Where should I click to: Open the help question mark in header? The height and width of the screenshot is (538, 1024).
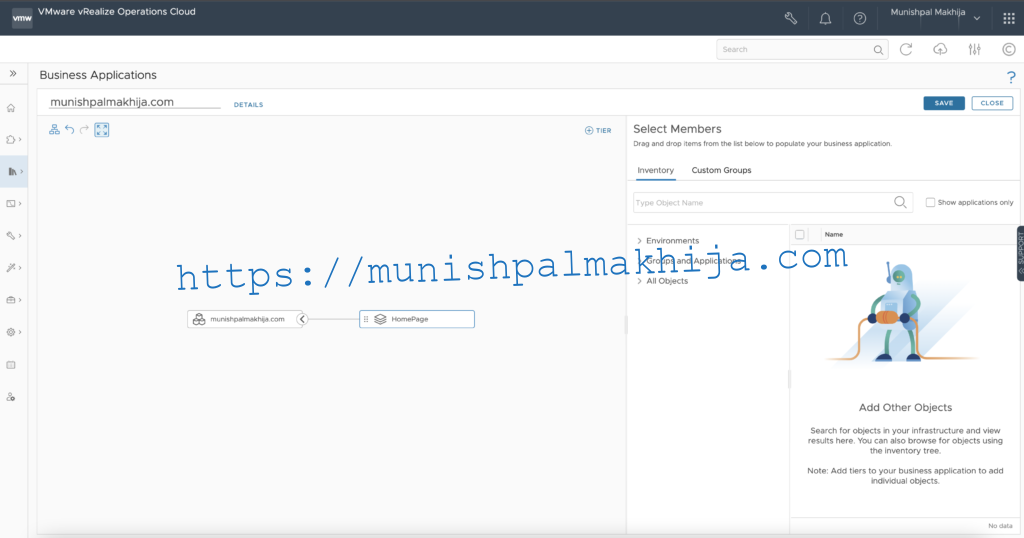pos(860,18)
